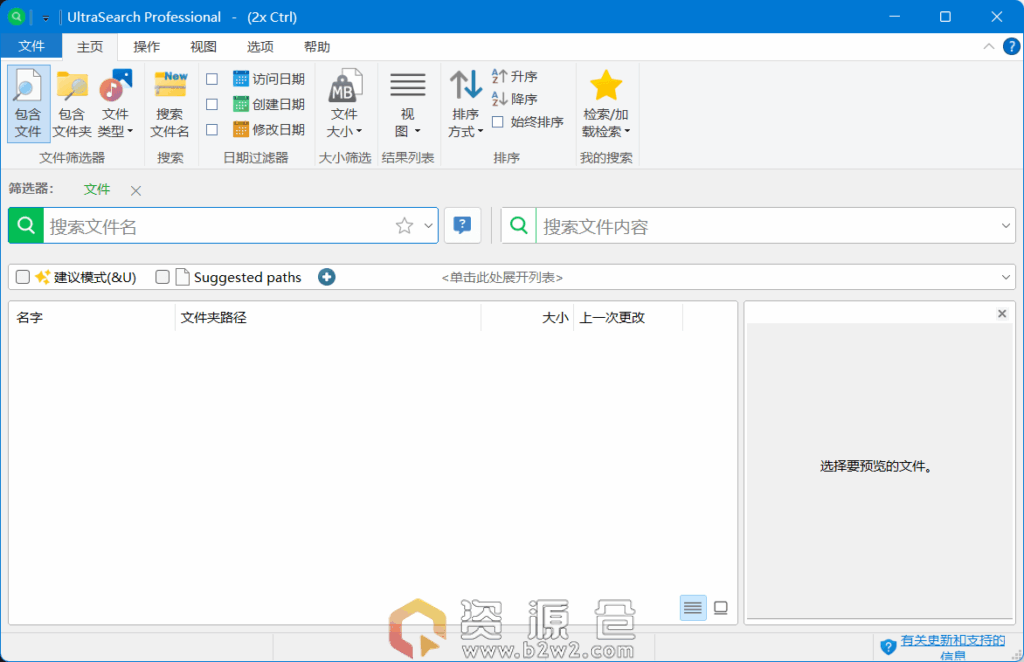Open the 文件 (File) menu tab
The image size is (1024, 662).
pos(31,47)
